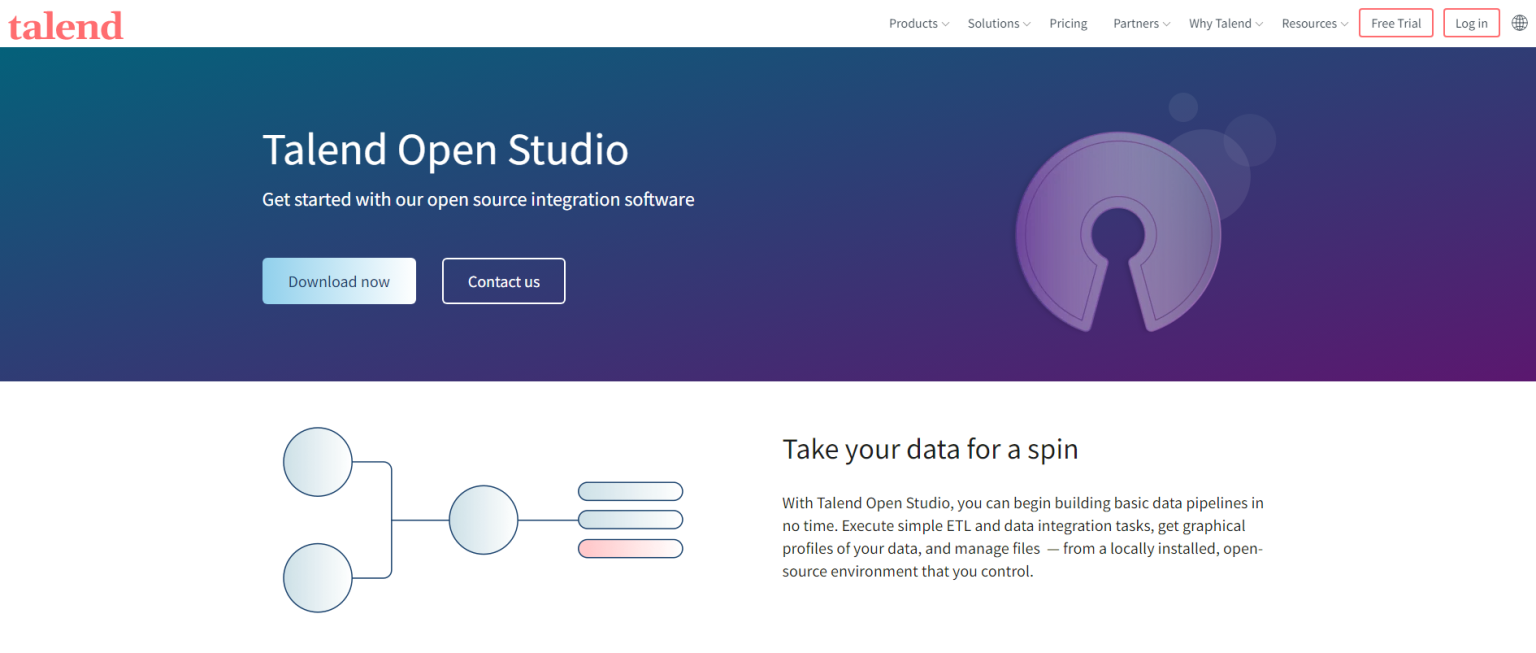Click the Talend Open Studio hero heading

445,150
